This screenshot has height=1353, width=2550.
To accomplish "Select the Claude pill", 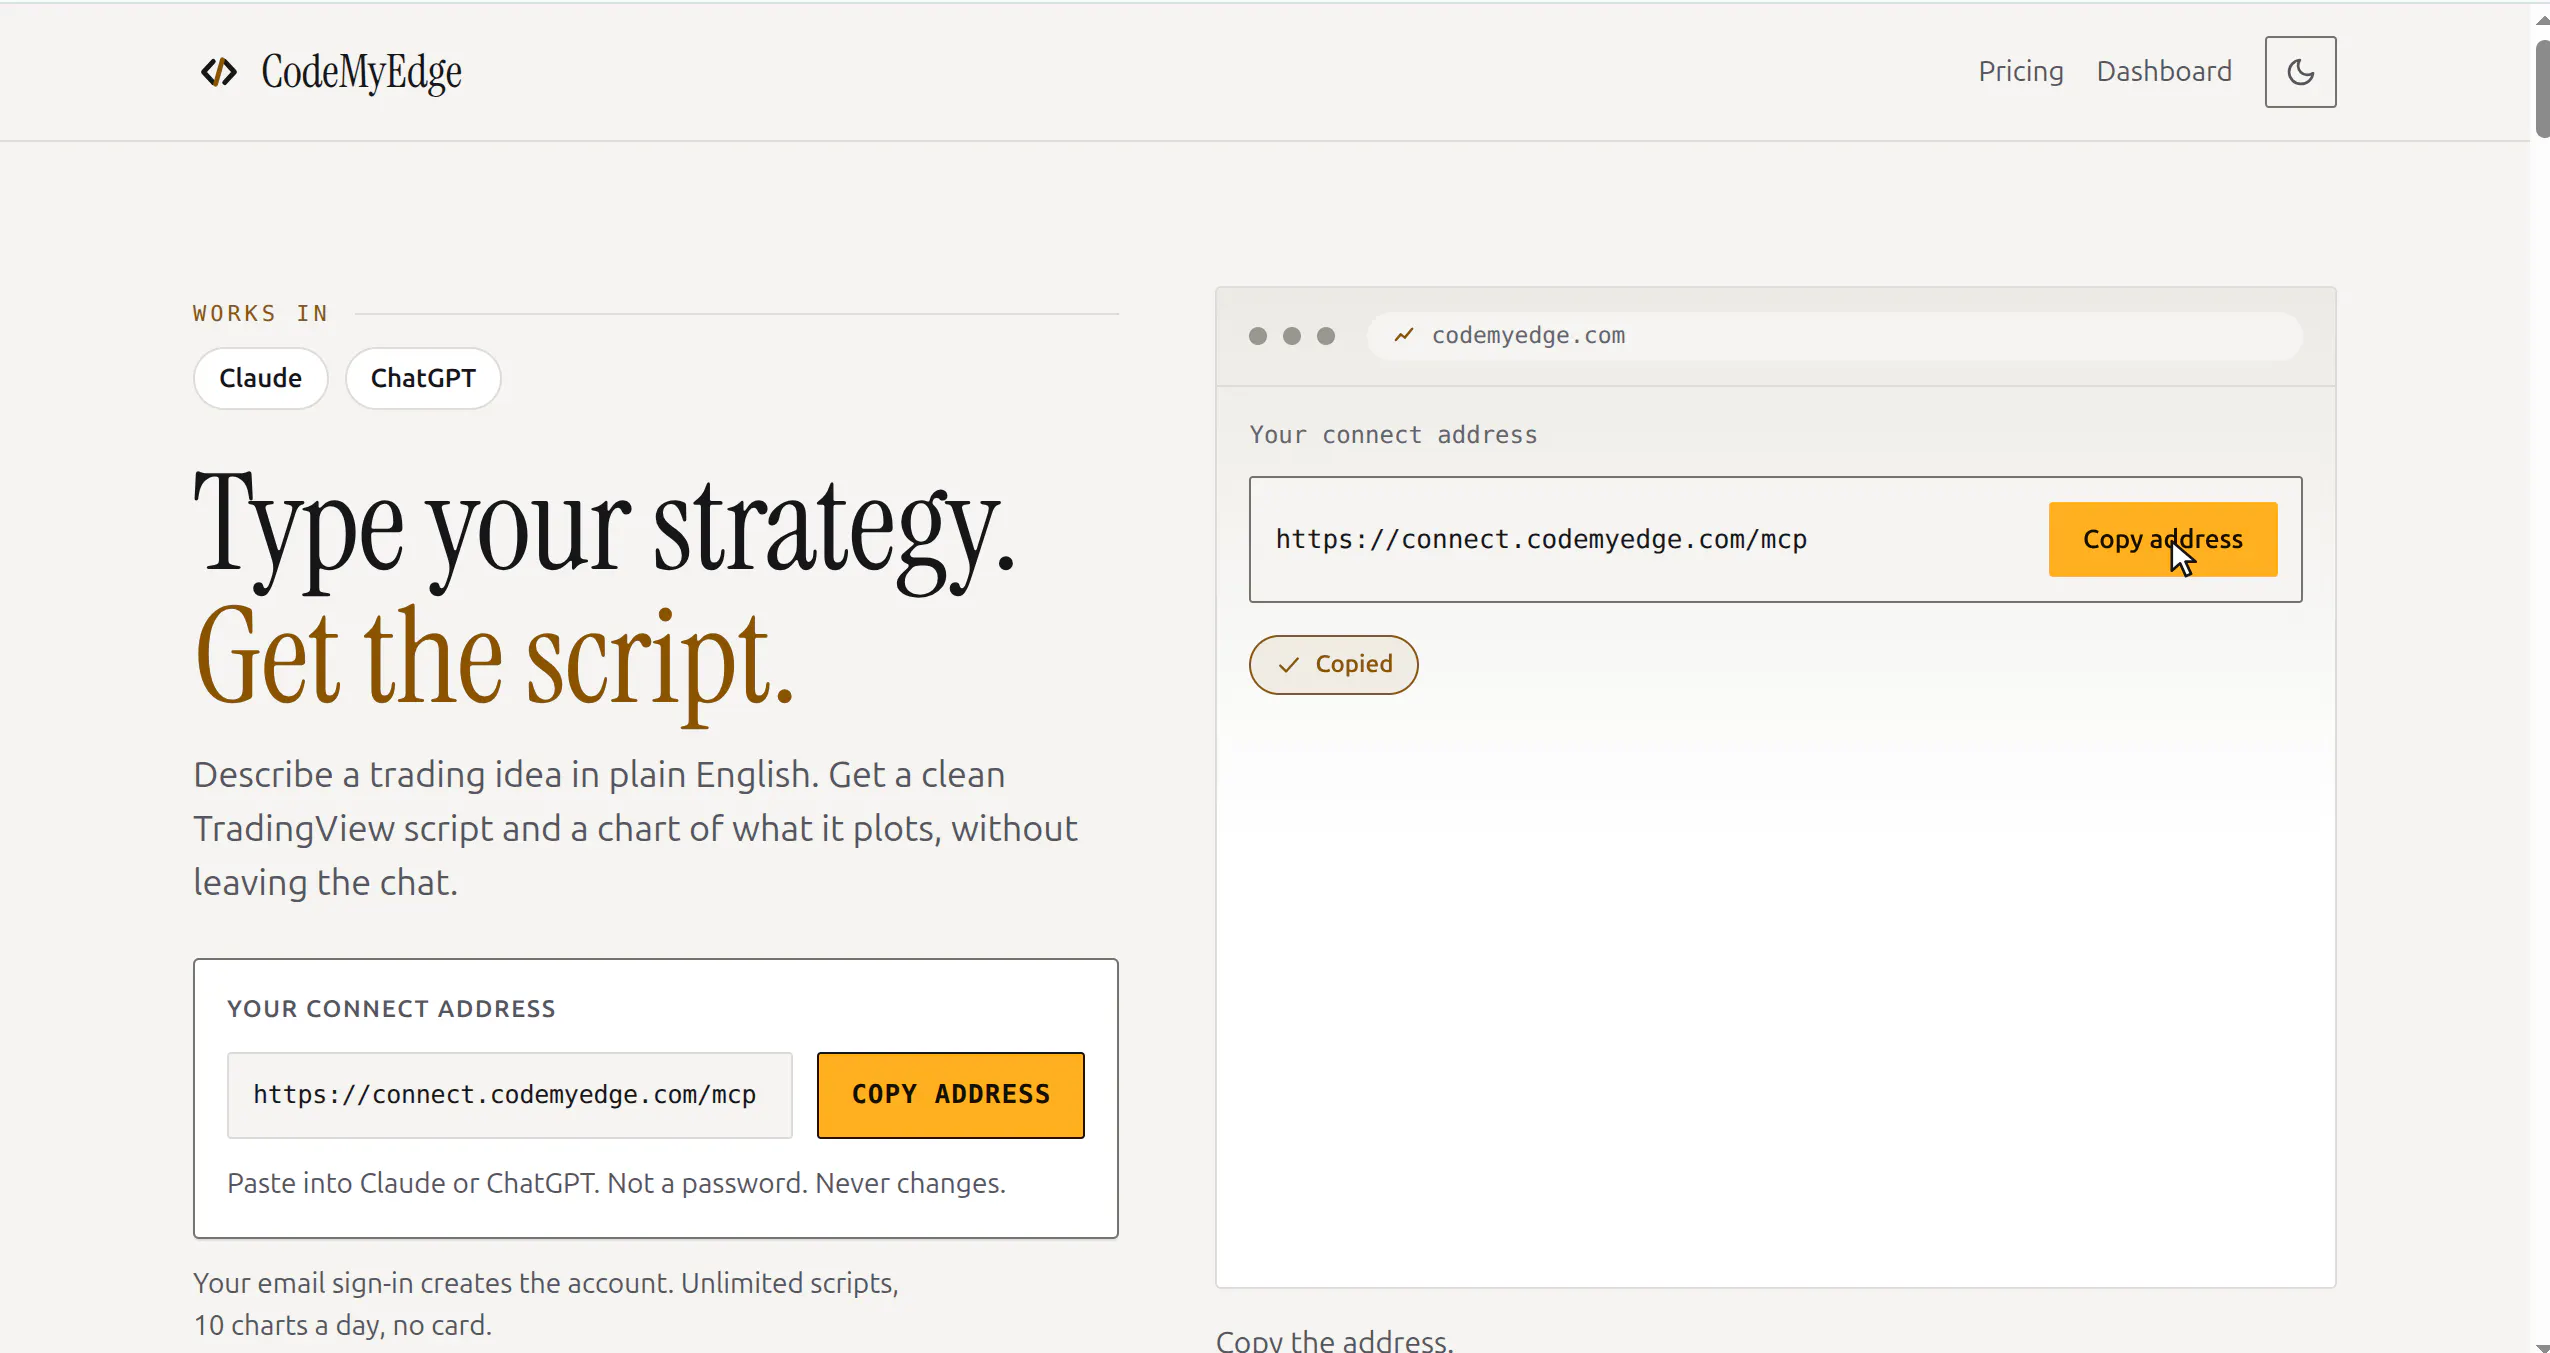I will [260, 378].
